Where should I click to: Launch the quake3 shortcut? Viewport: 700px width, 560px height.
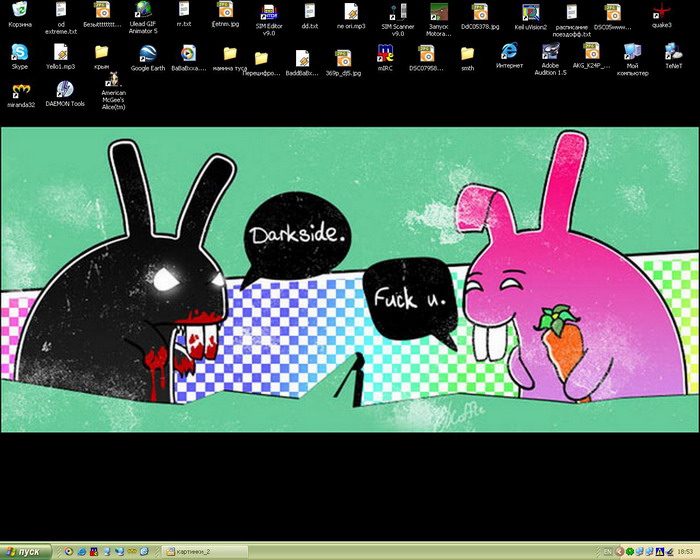pos(662,16)
